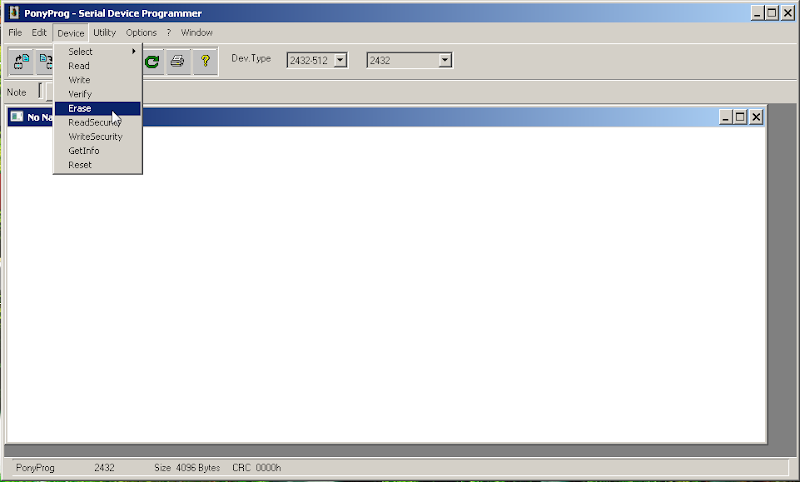
Task: Choose Verify from the Device menu
Action: (97, 94)
